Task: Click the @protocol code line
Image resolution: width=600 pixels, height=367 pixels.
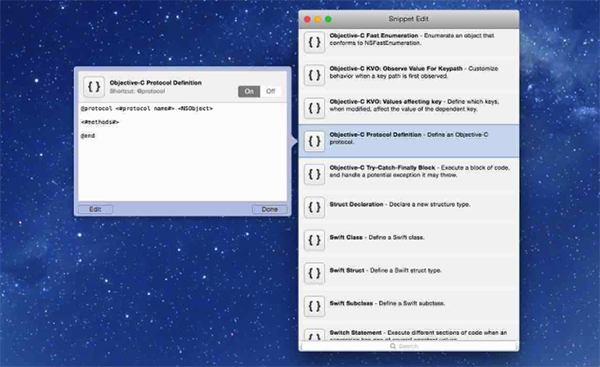Action: point(147,108)
